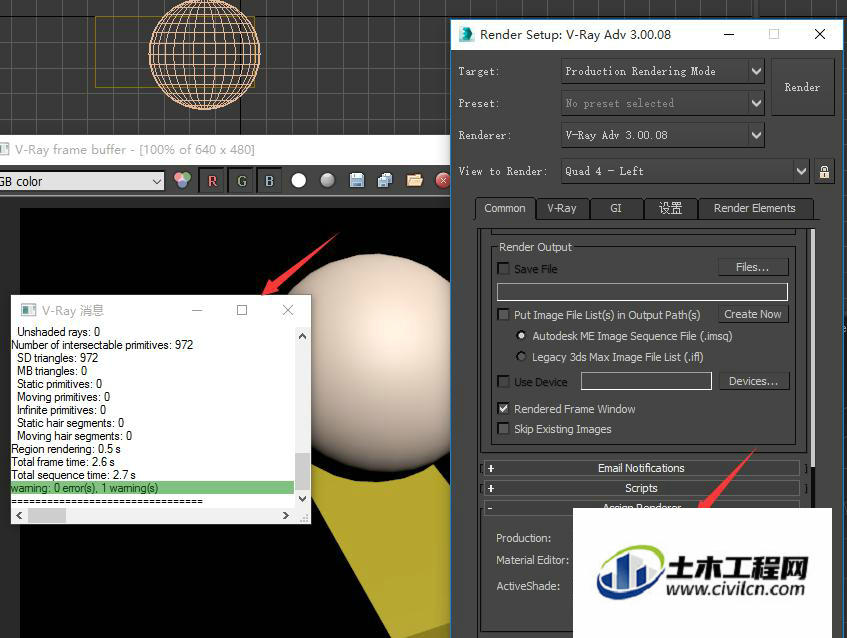Image resolution: width=847 pixels, height=638 pixels.
Task: Click the messages horizontal scroll right arrow
Action: 286,515
